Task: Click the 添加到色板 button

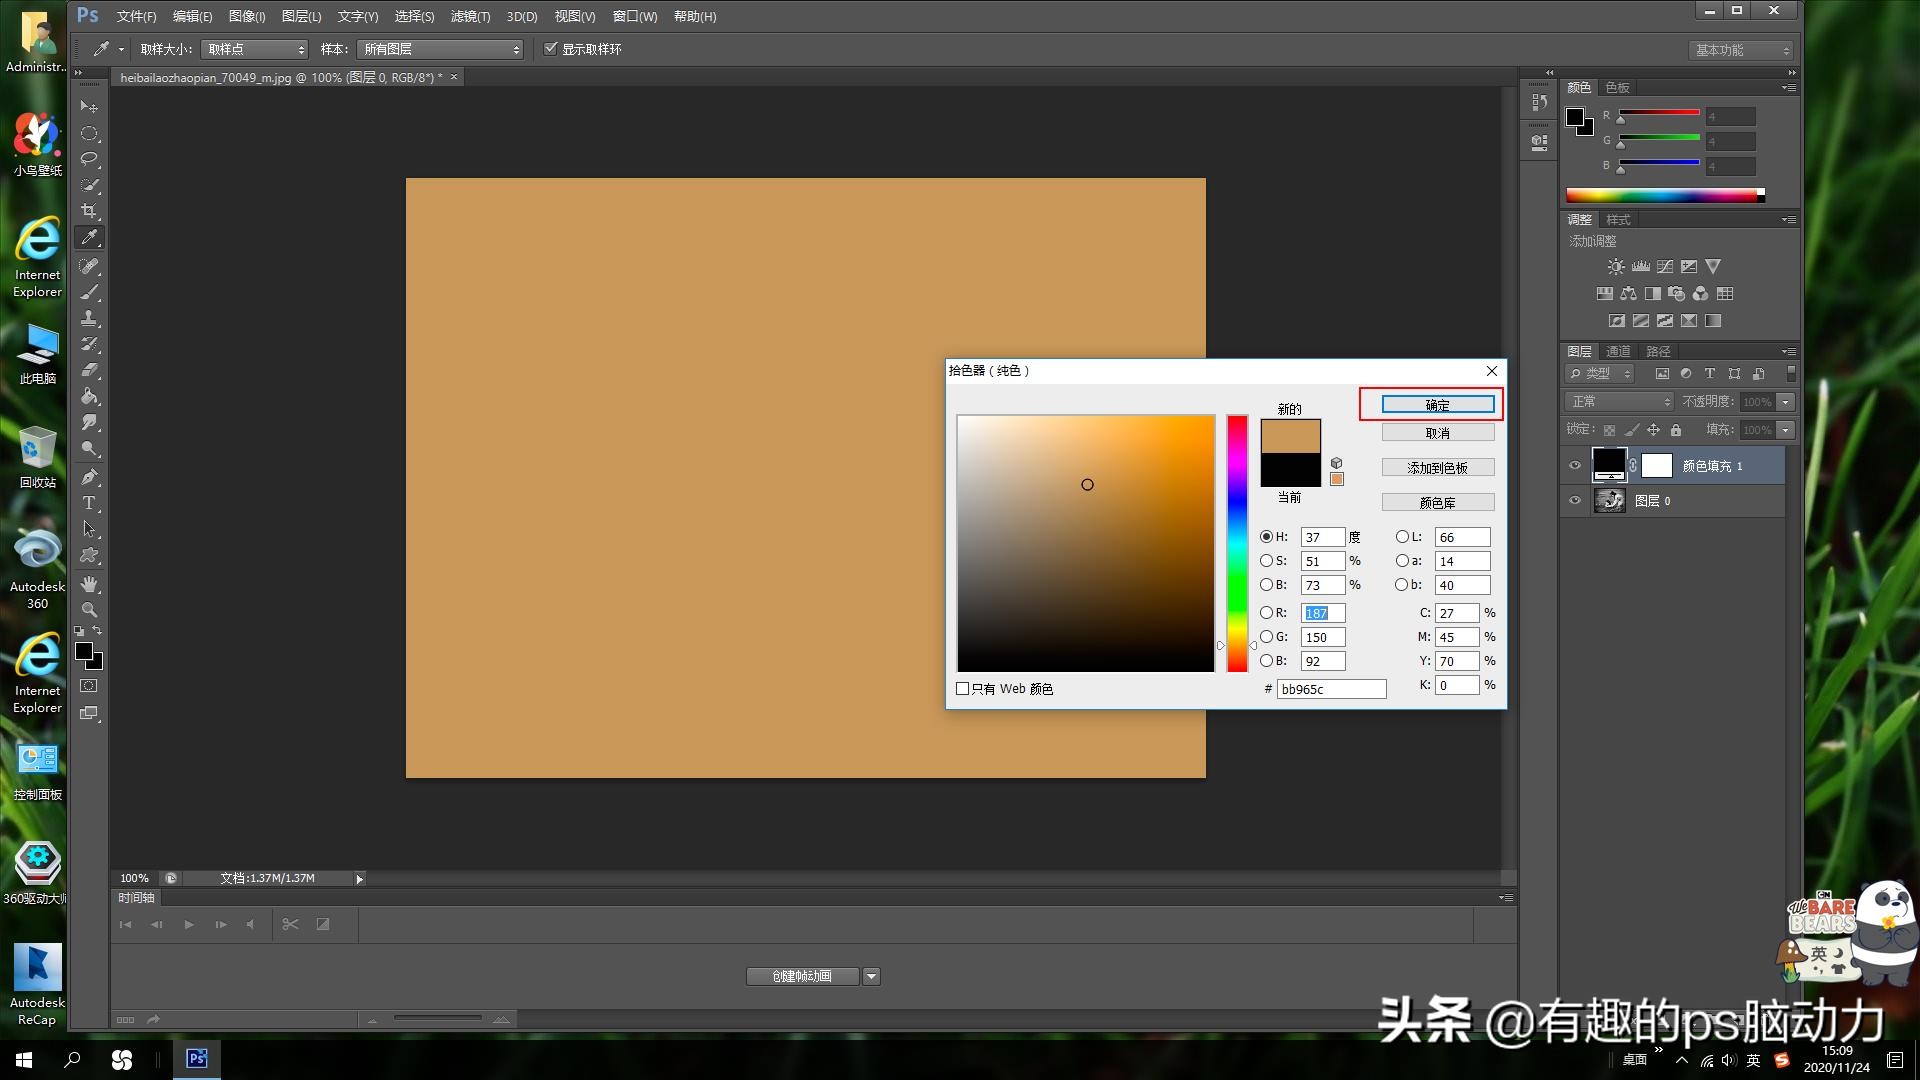Action: coord(1437,468)
